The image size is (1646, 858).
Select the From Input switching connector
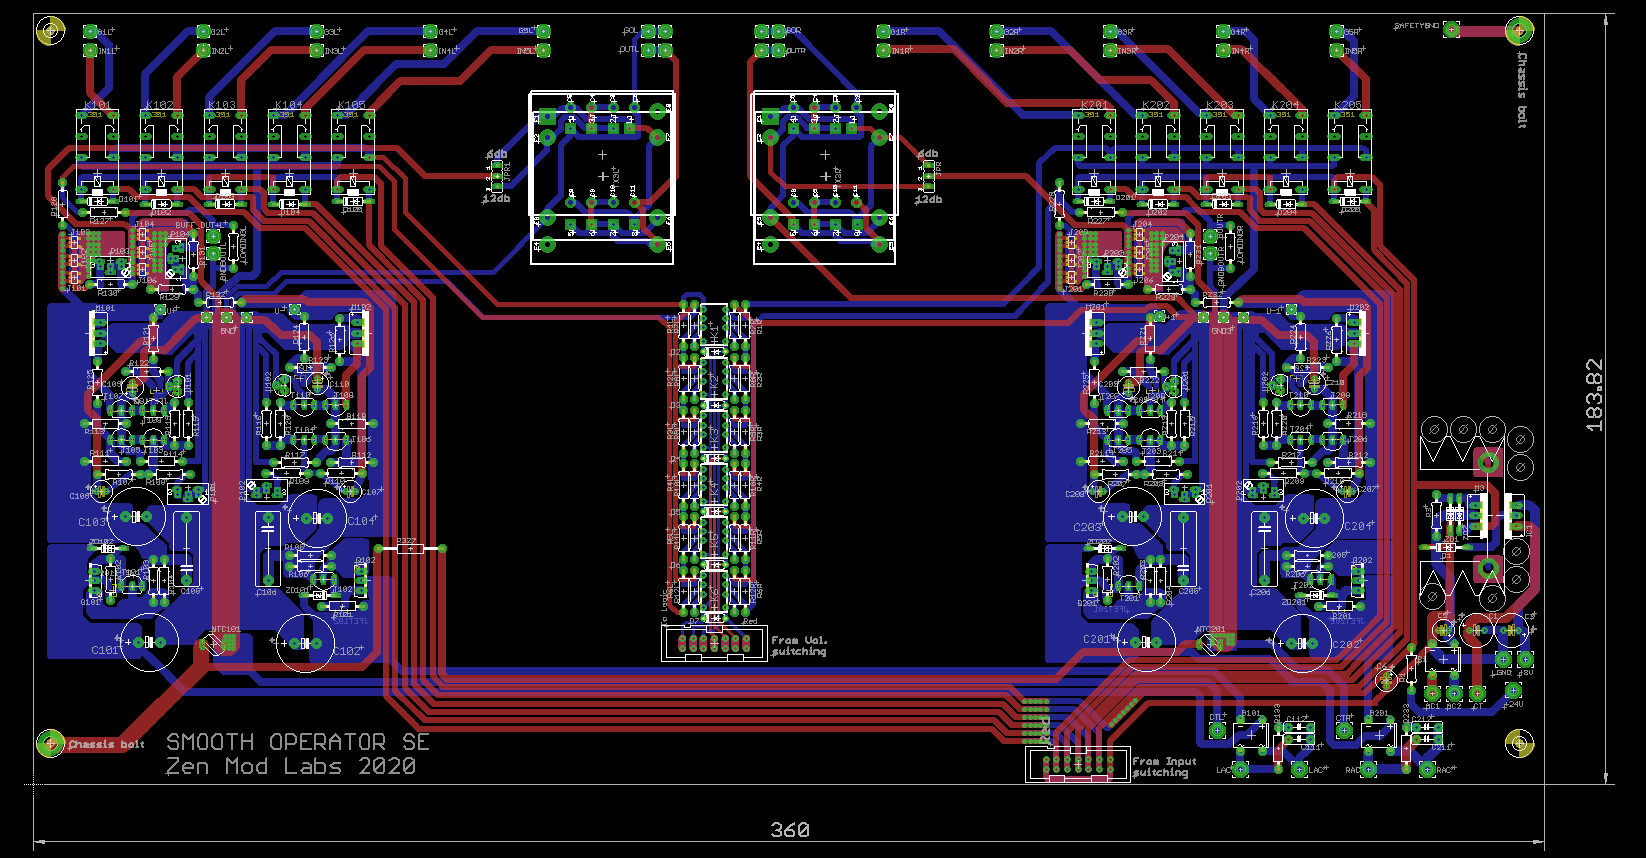click(1077, 763)
